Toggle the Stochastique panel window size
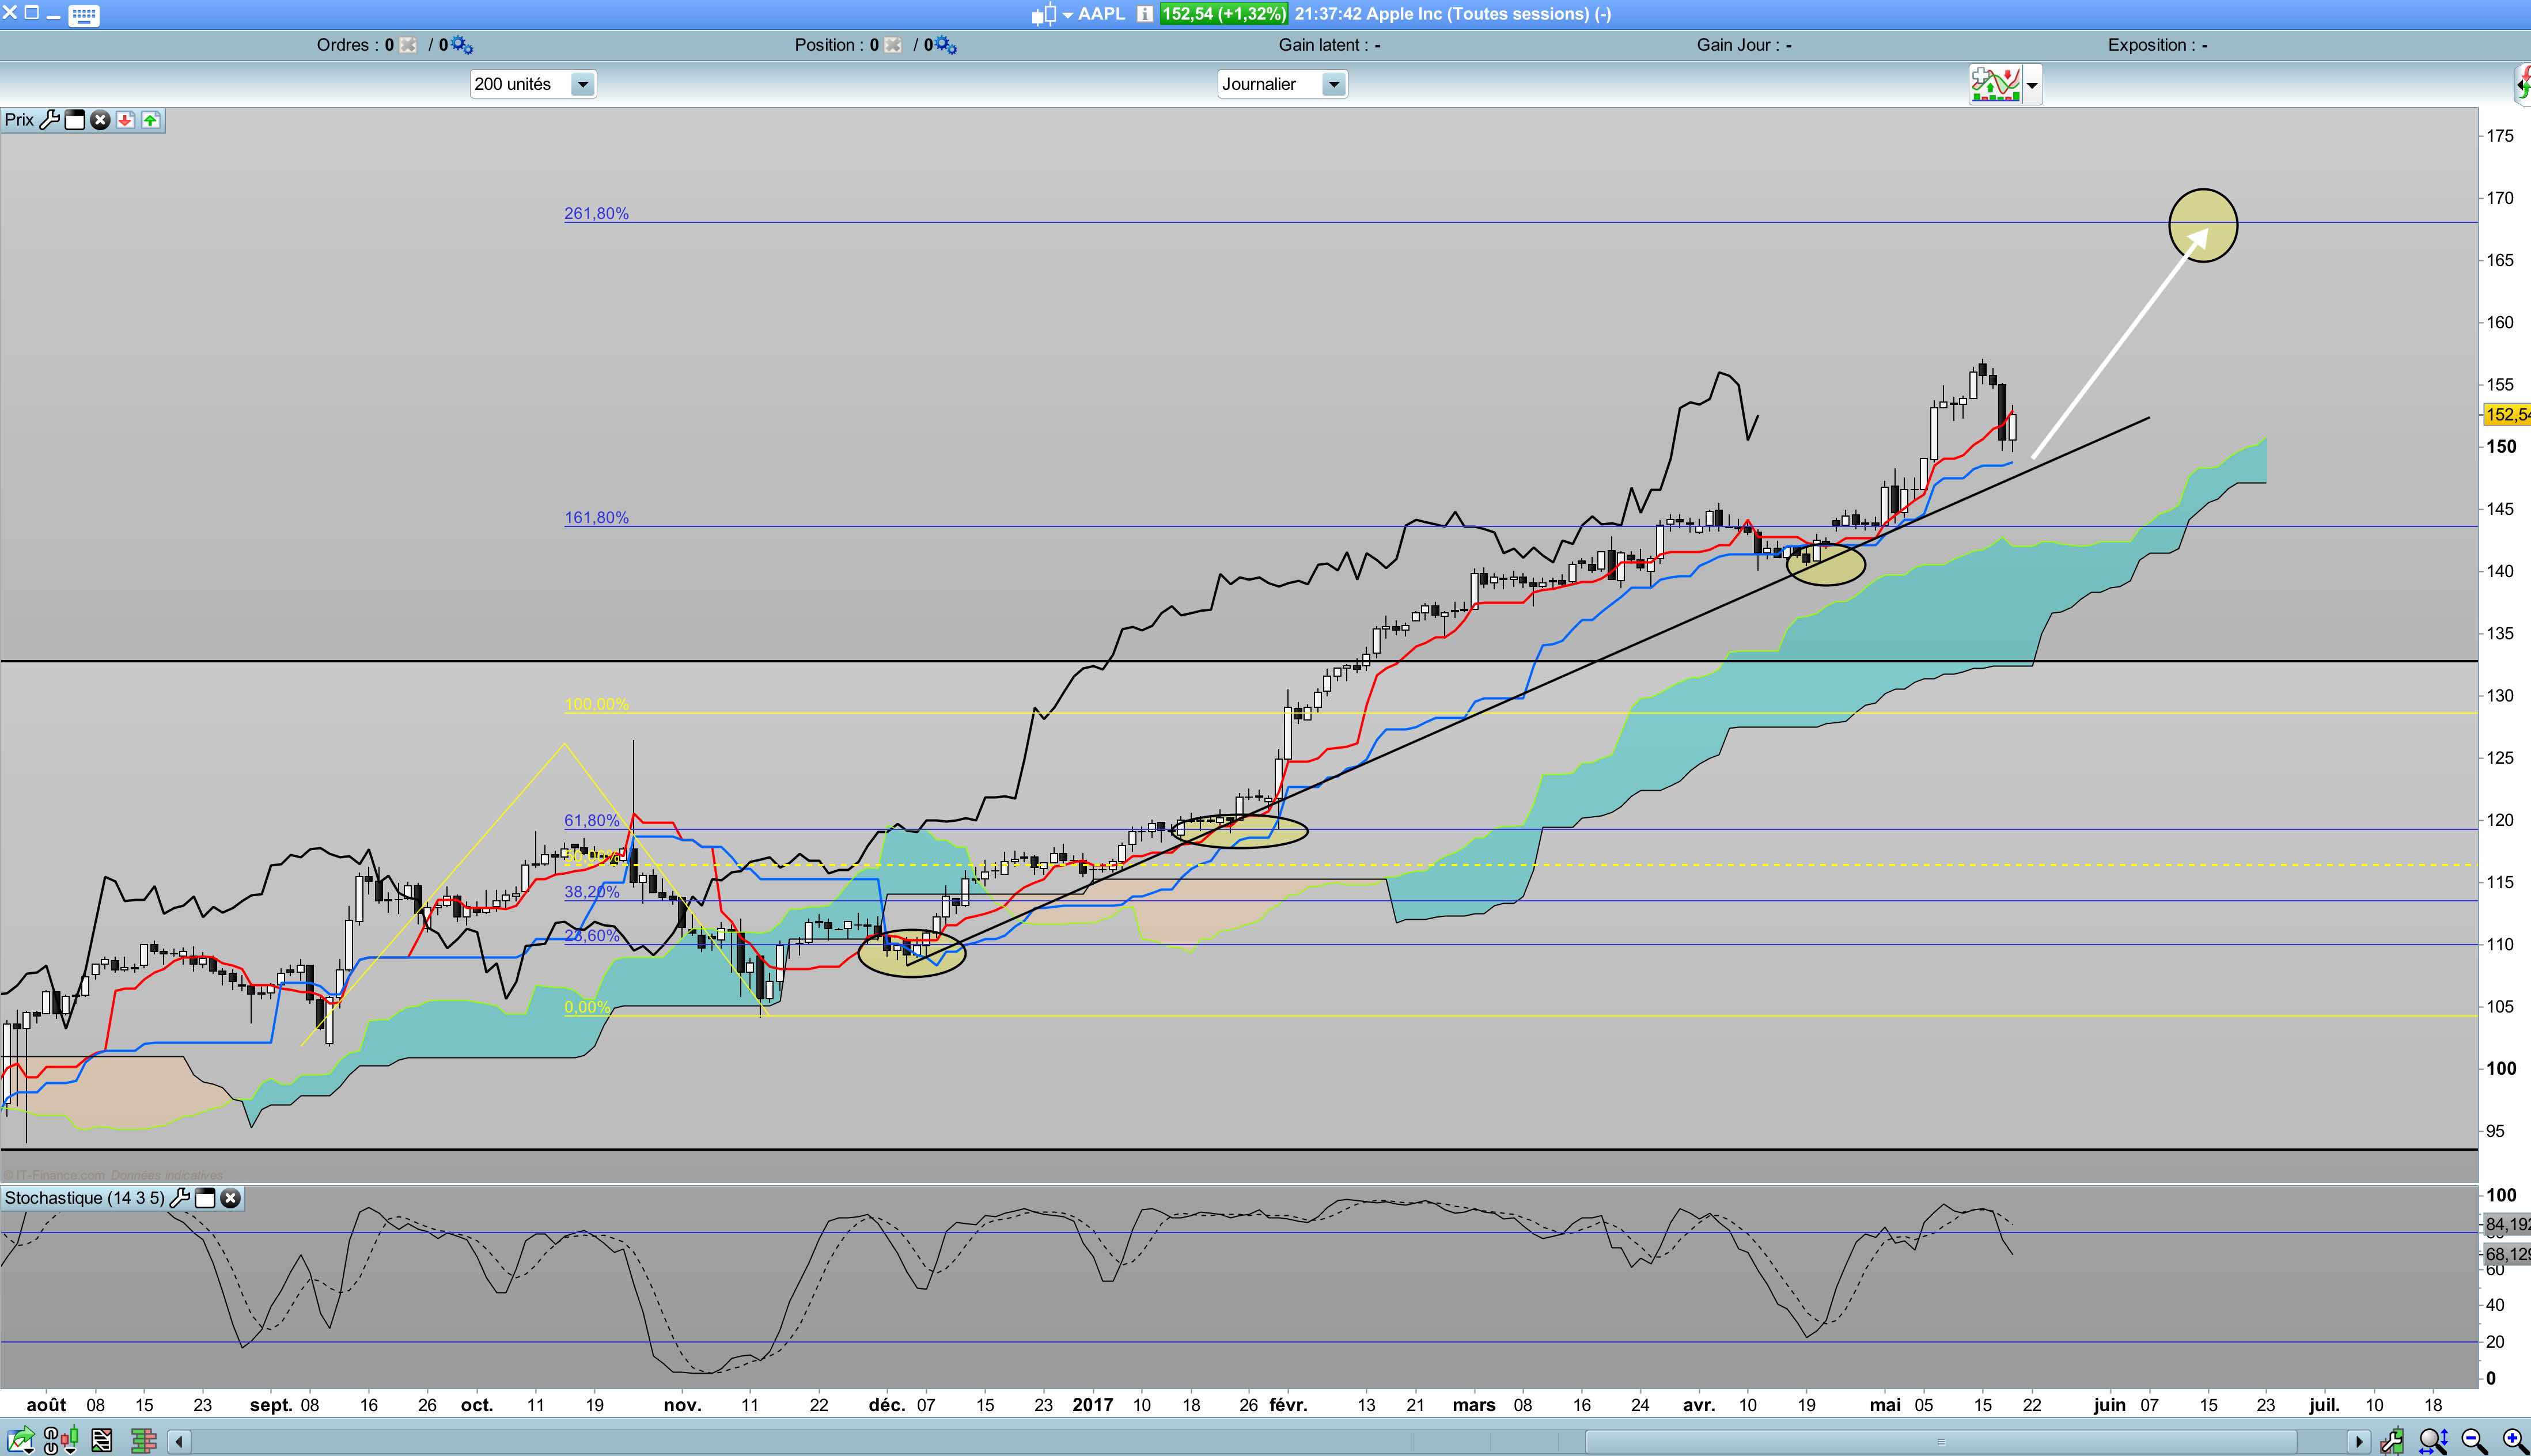This screenshot has height=1456, width=2531. (205, 1198)
